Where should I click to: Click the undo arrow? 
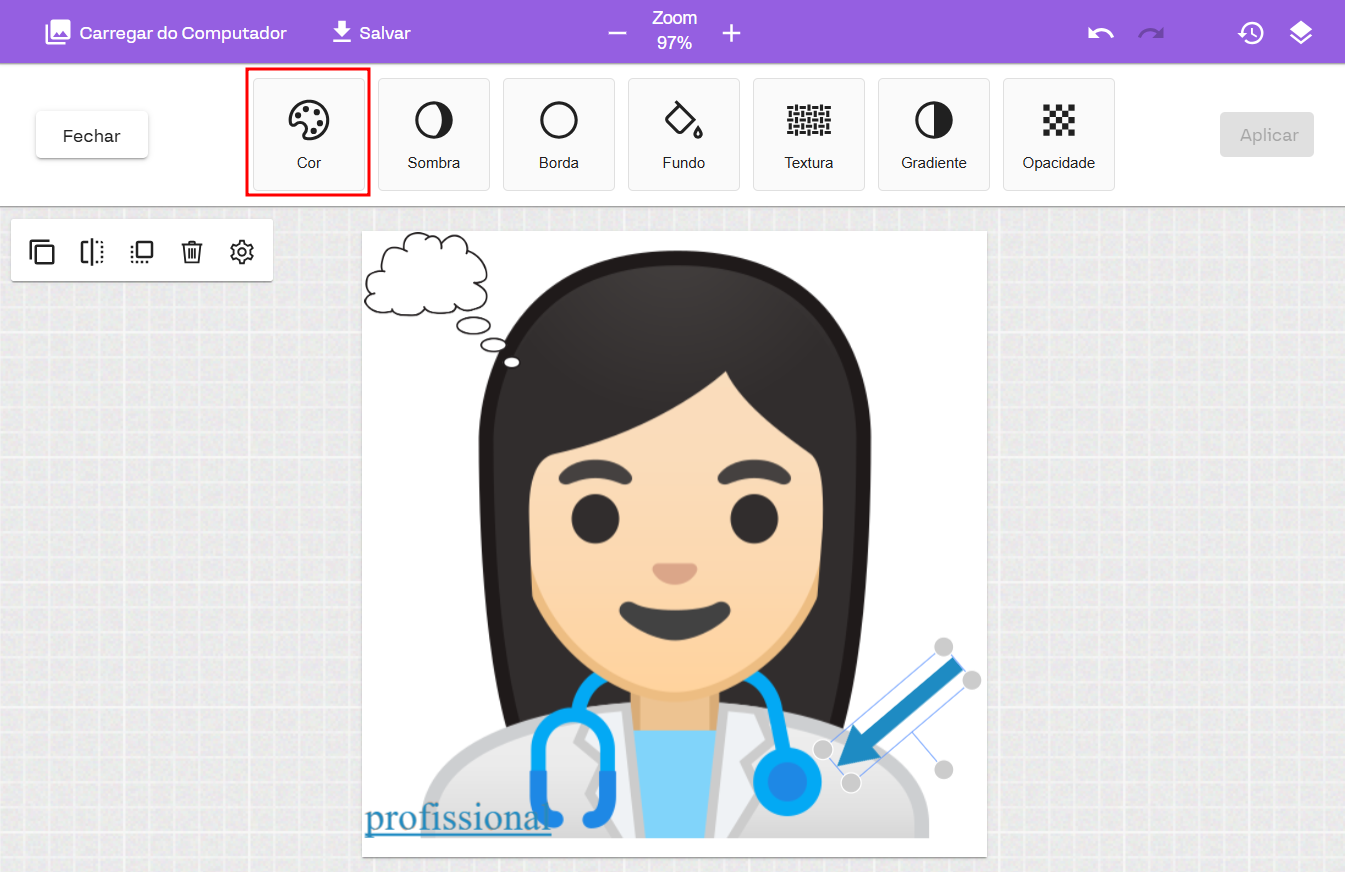[1100, 33]
